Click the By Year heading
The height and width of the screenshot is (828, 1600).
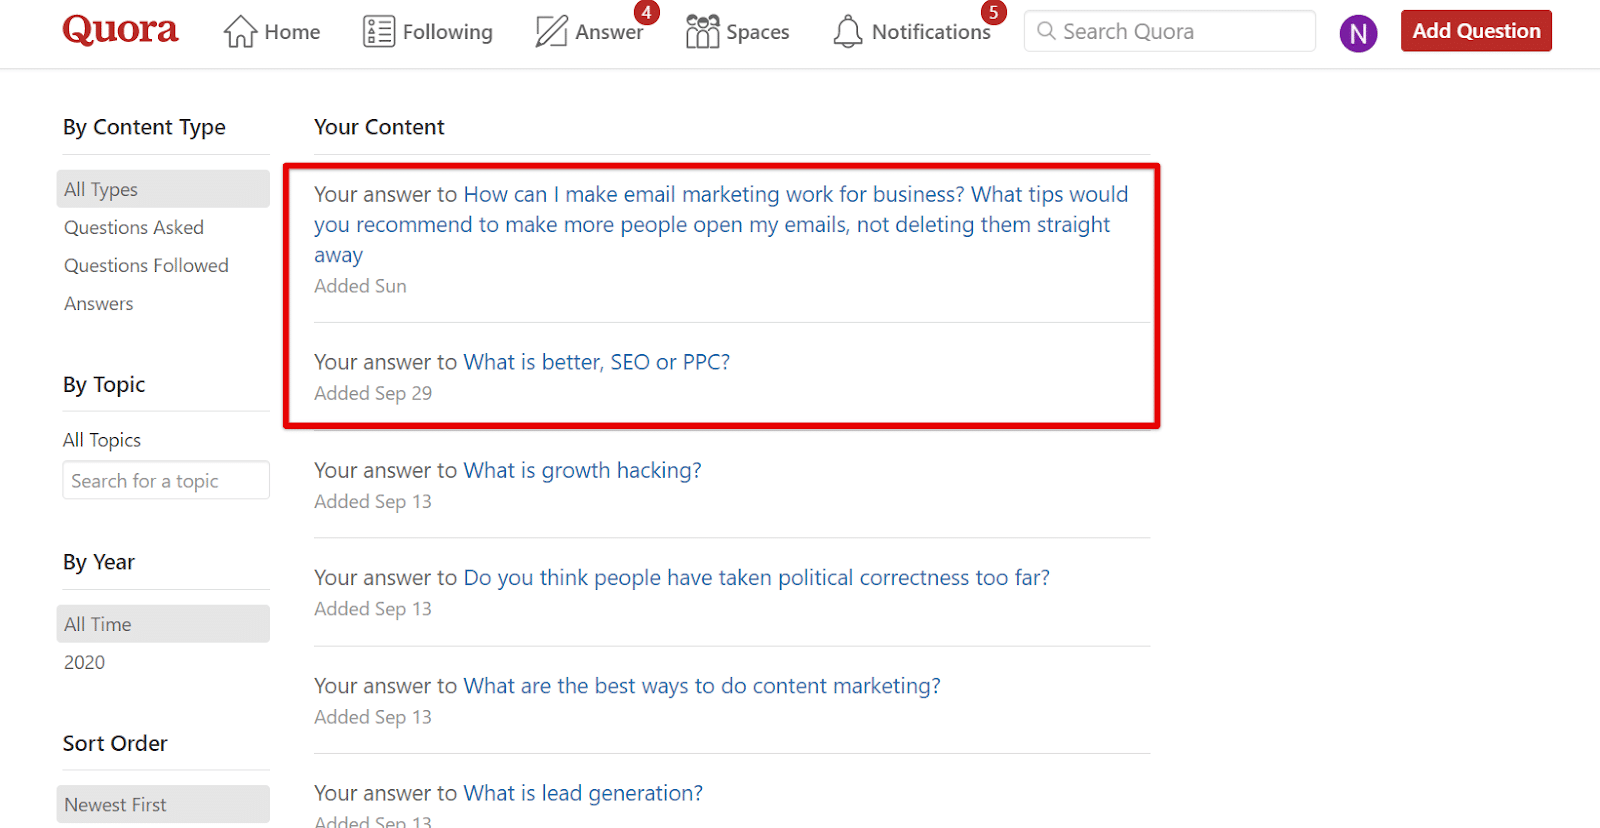tap(98, 562)
